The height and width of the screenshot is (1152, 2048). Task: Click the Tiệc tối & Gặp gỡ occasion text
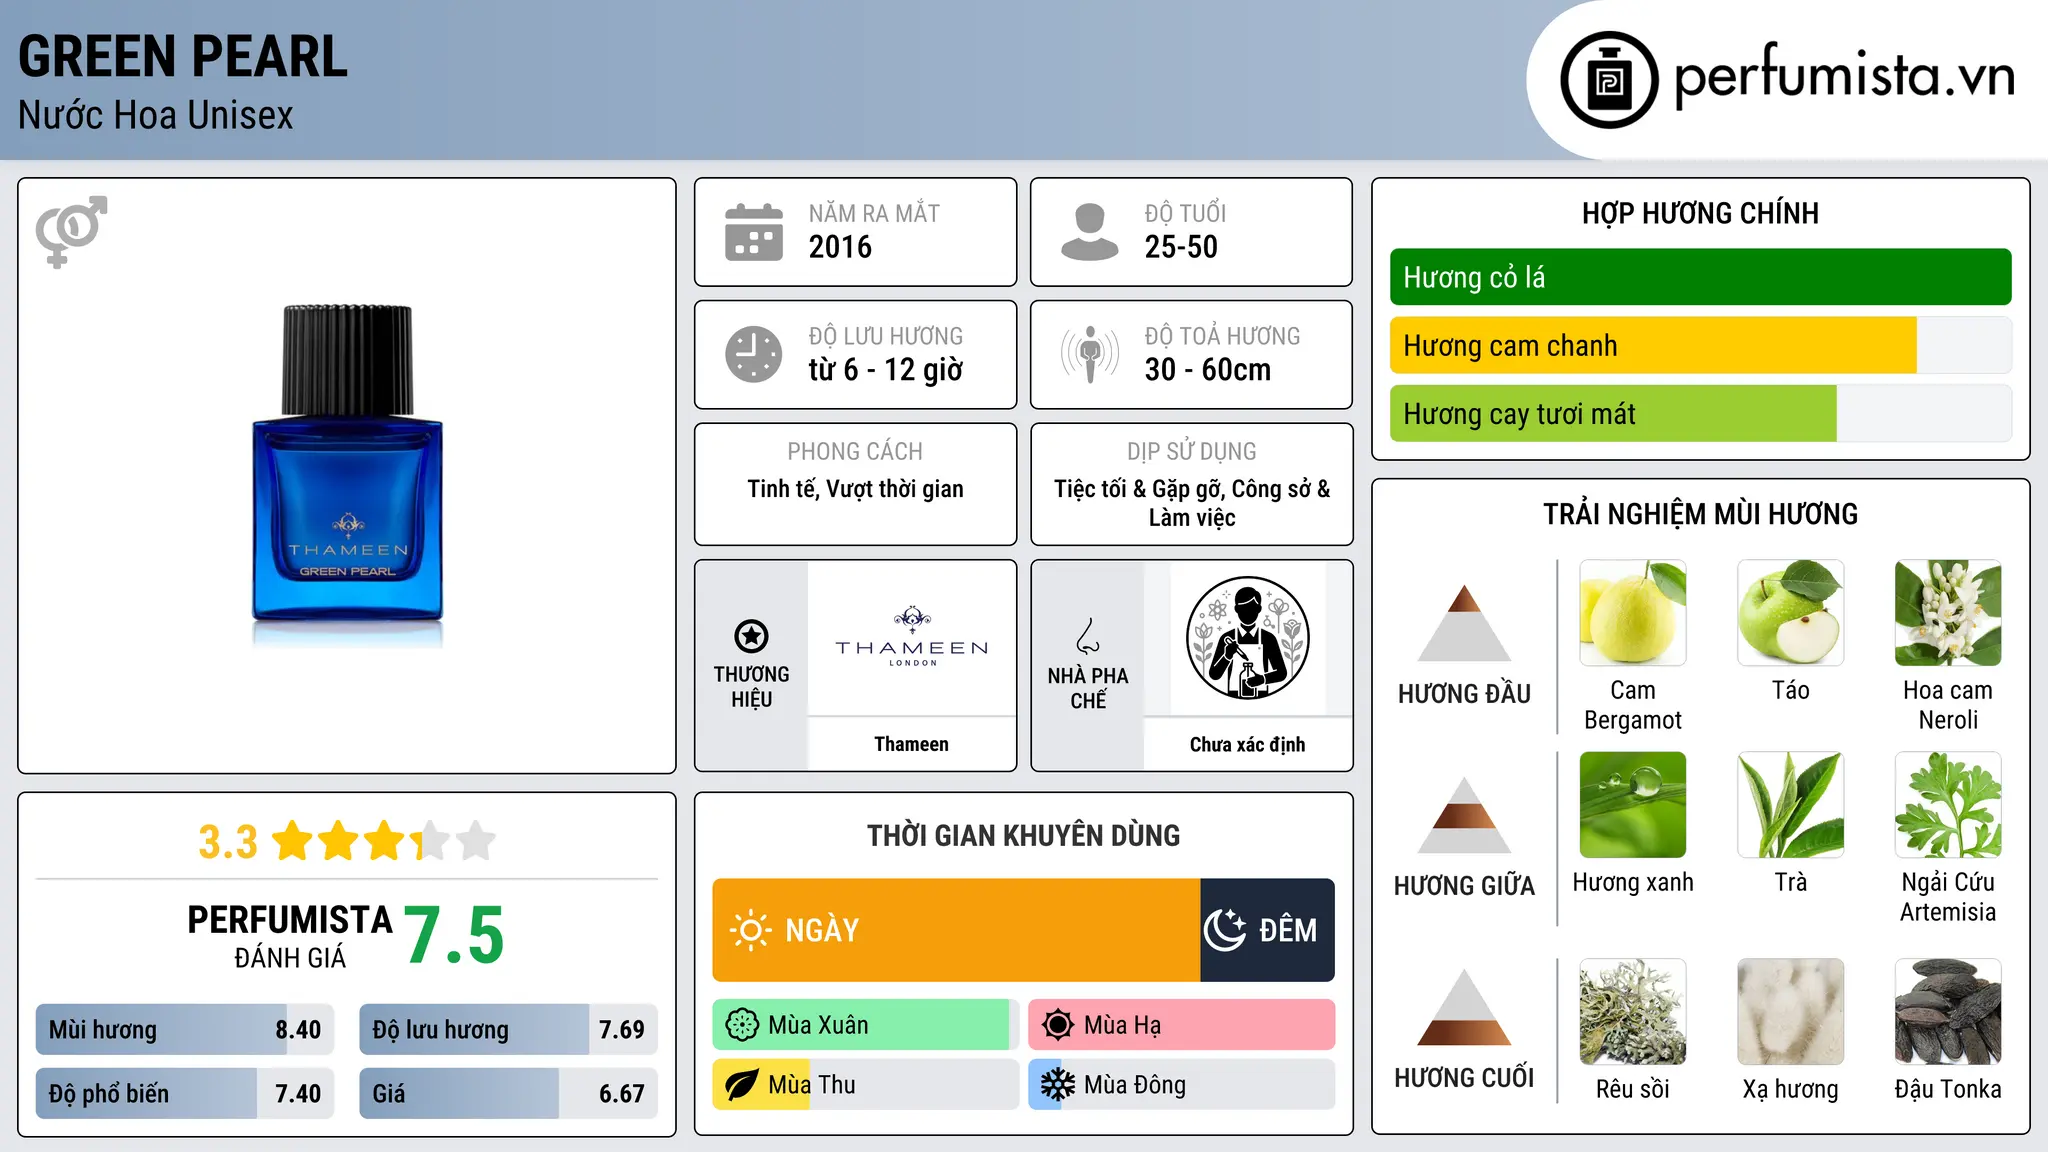pyautogui.click(x=1192, y=503)
